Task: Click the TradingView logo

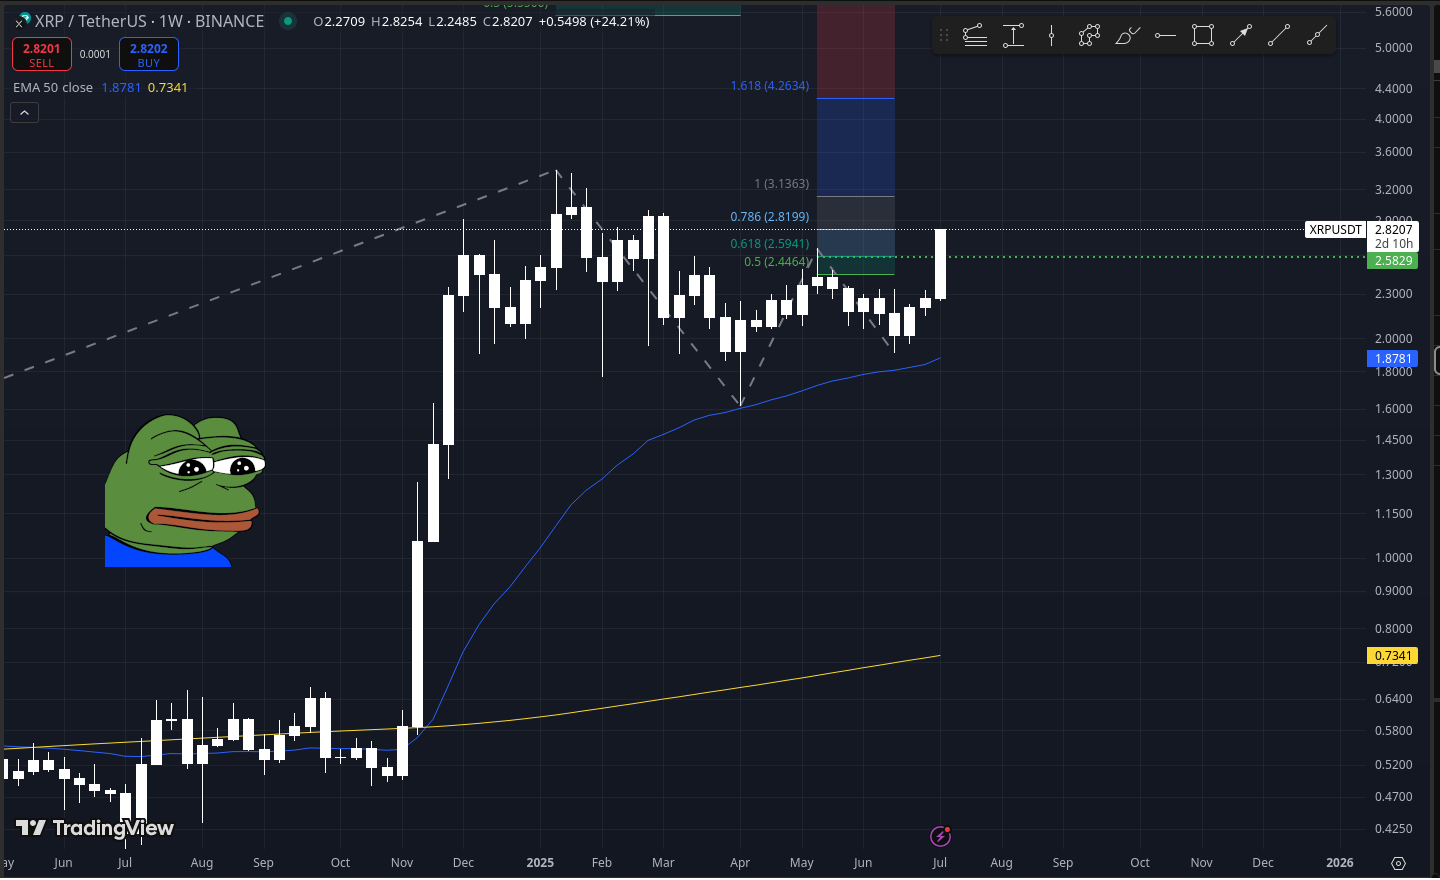Action: [x=95, y=828]
